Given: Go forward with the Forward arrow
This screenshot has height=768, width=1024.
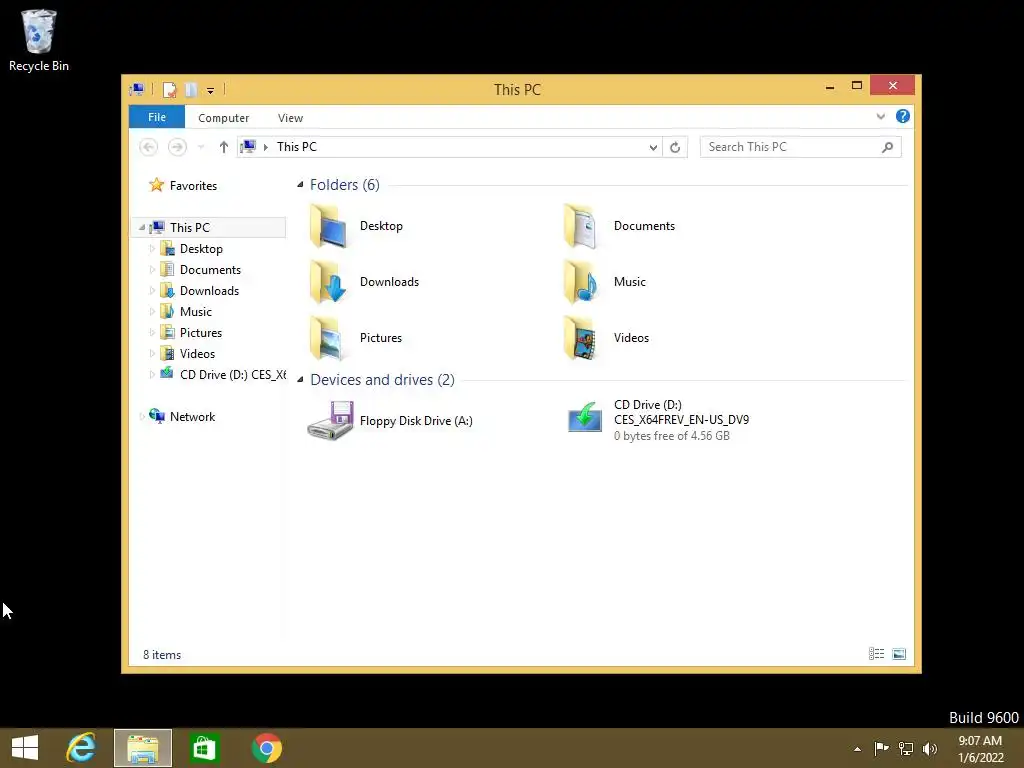Looking at the screenshot, I should tap(177, 147).
